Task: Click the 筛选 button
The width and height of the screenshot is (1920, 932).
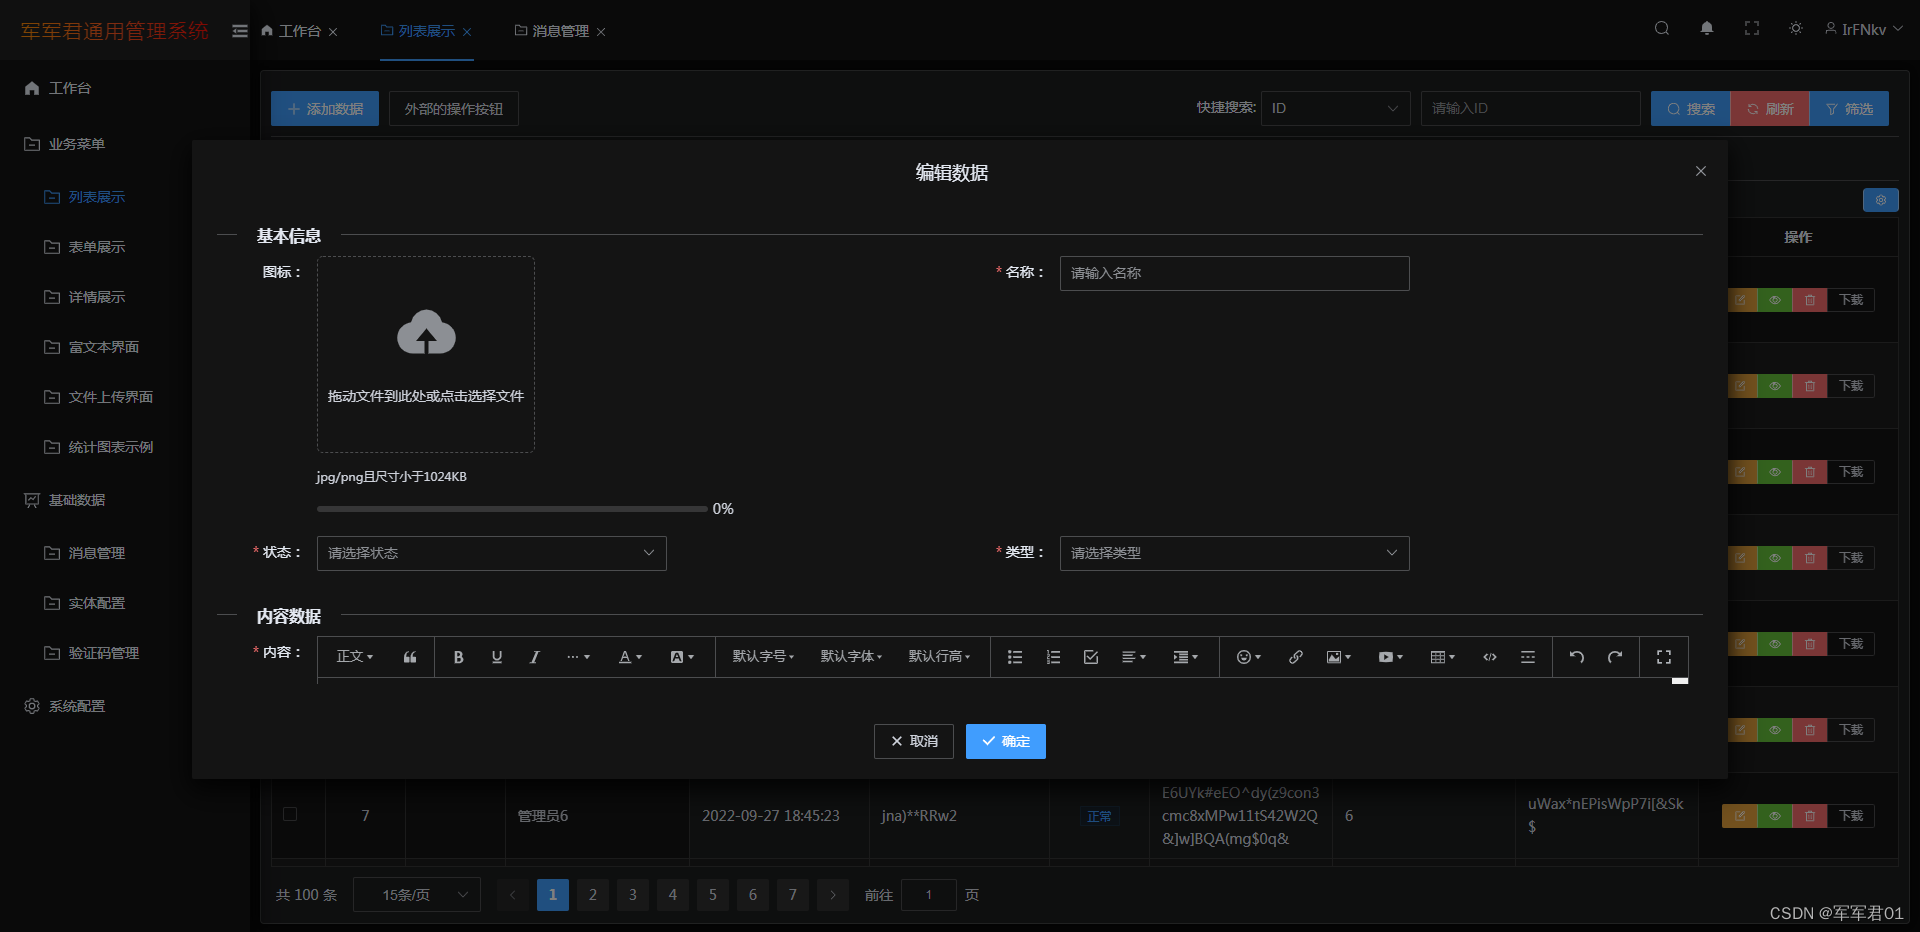Action: pos(1849,108)
